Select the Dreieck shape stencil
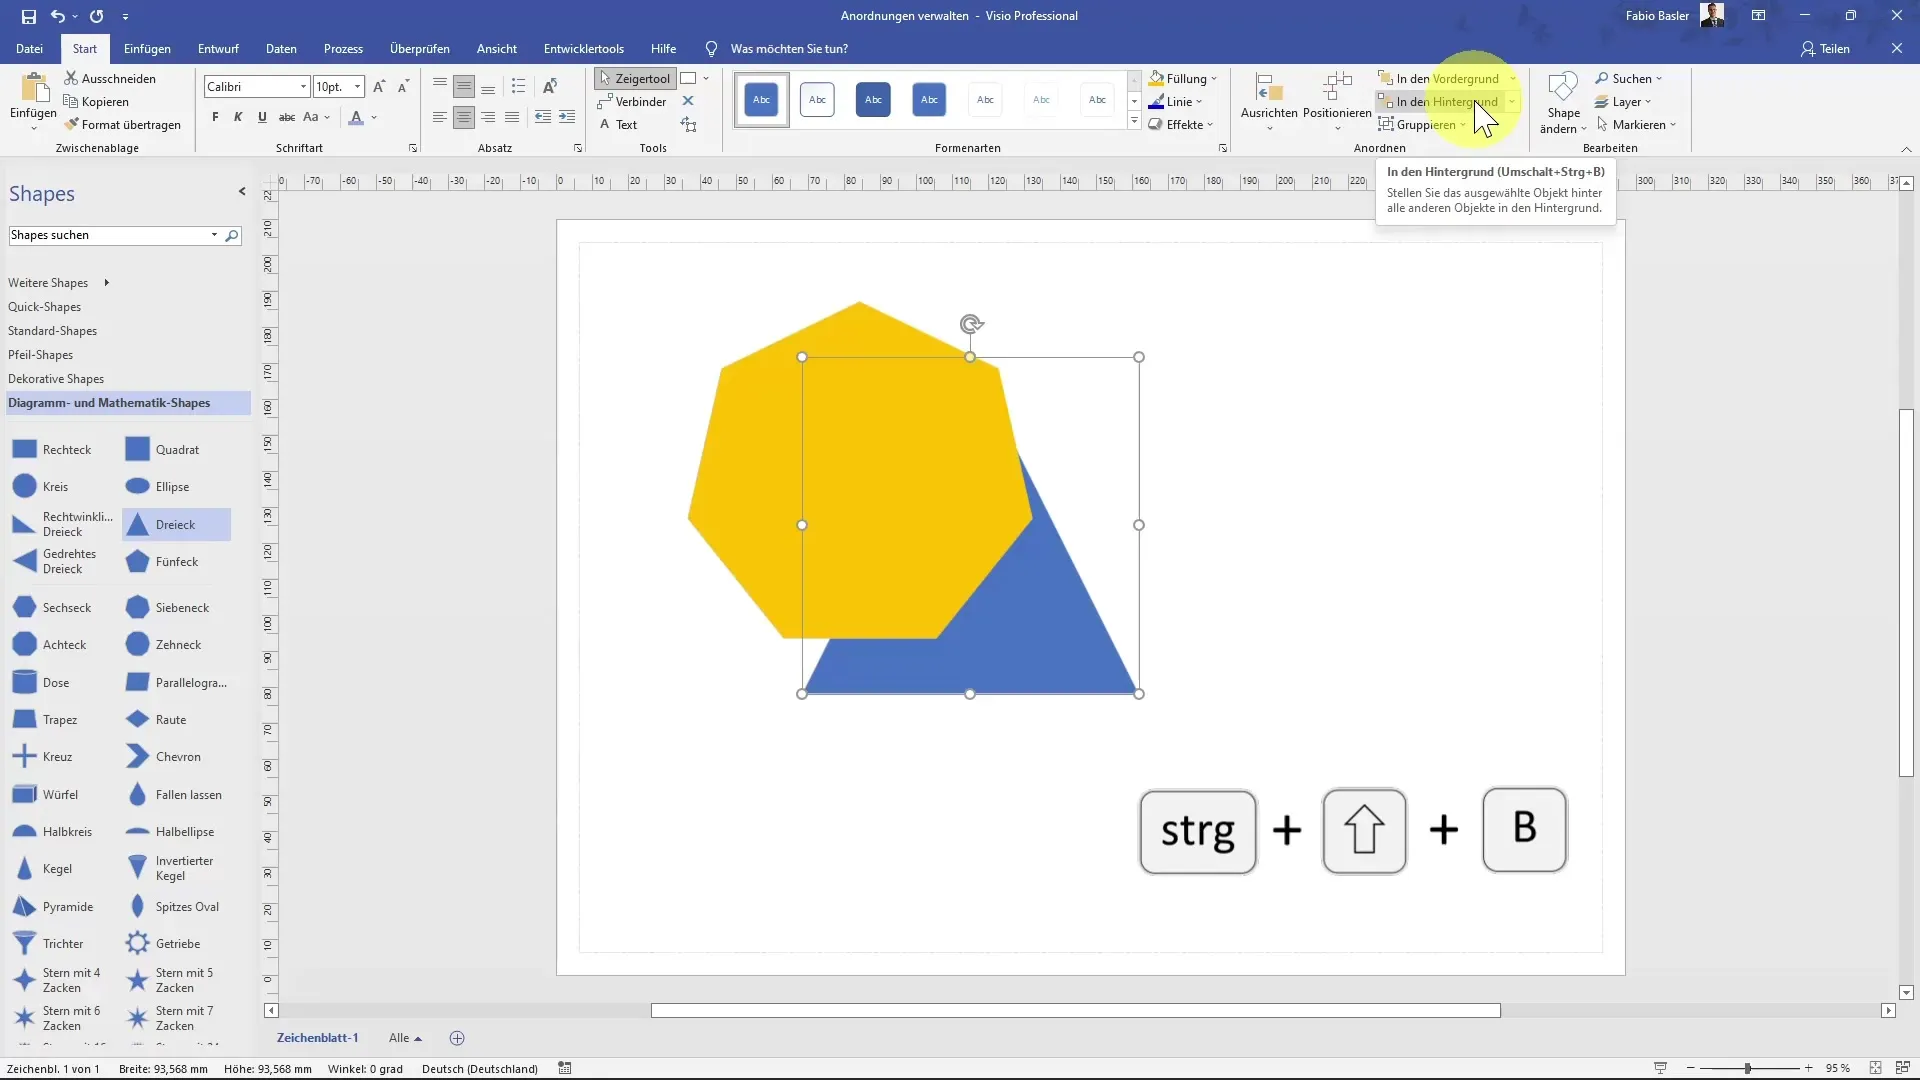This screenshot has height=1080, width=1920. pyautogui.click(x=176, y=524)
